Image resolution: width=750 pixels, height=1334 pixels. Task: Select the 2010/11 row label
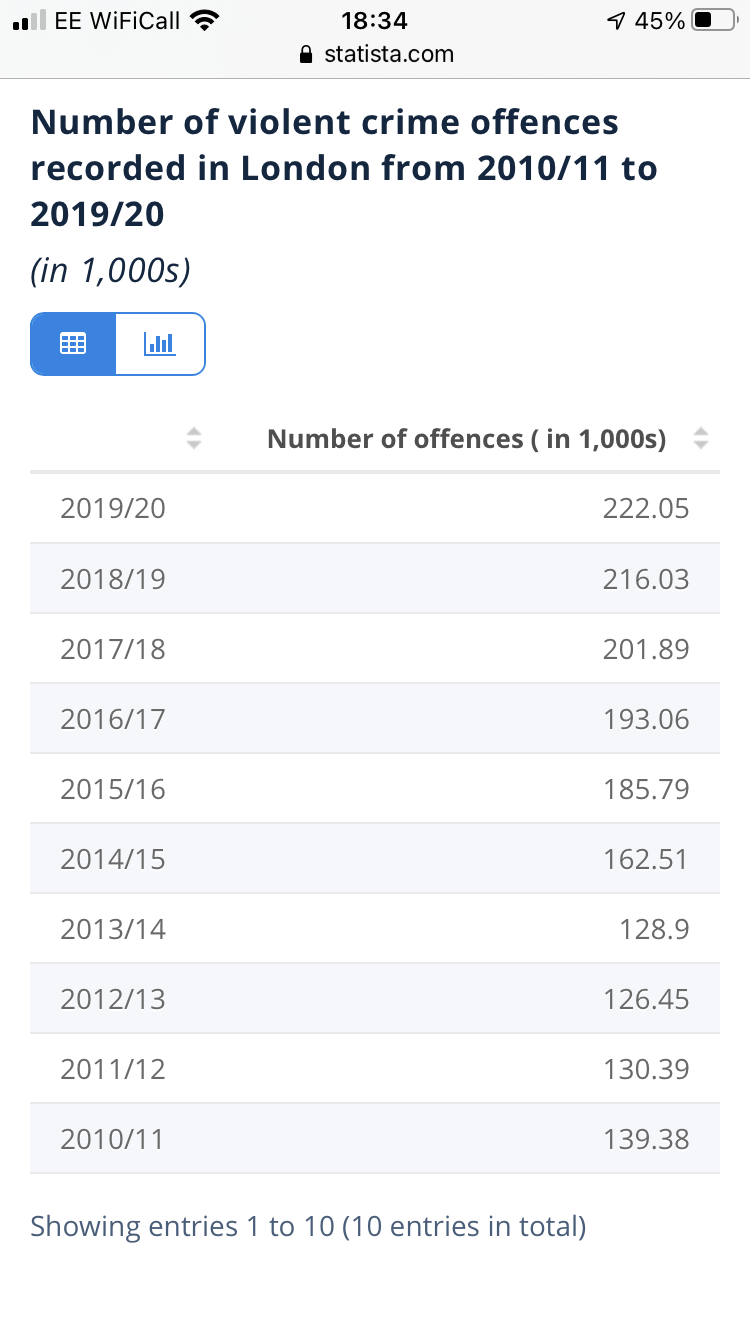pos(112,1139)
